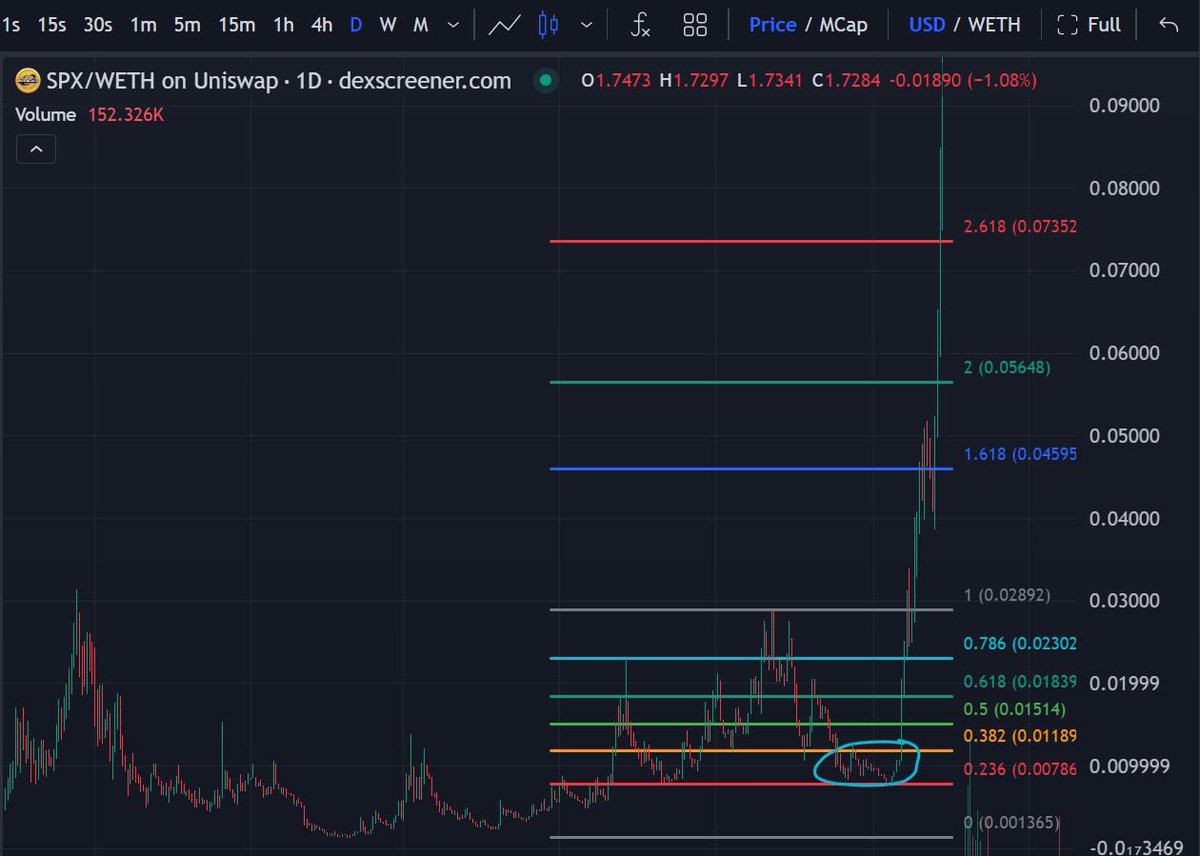1200x856 pixels.
Task: Click the 0.05000 price axis label
Action: click(1124, 436)
